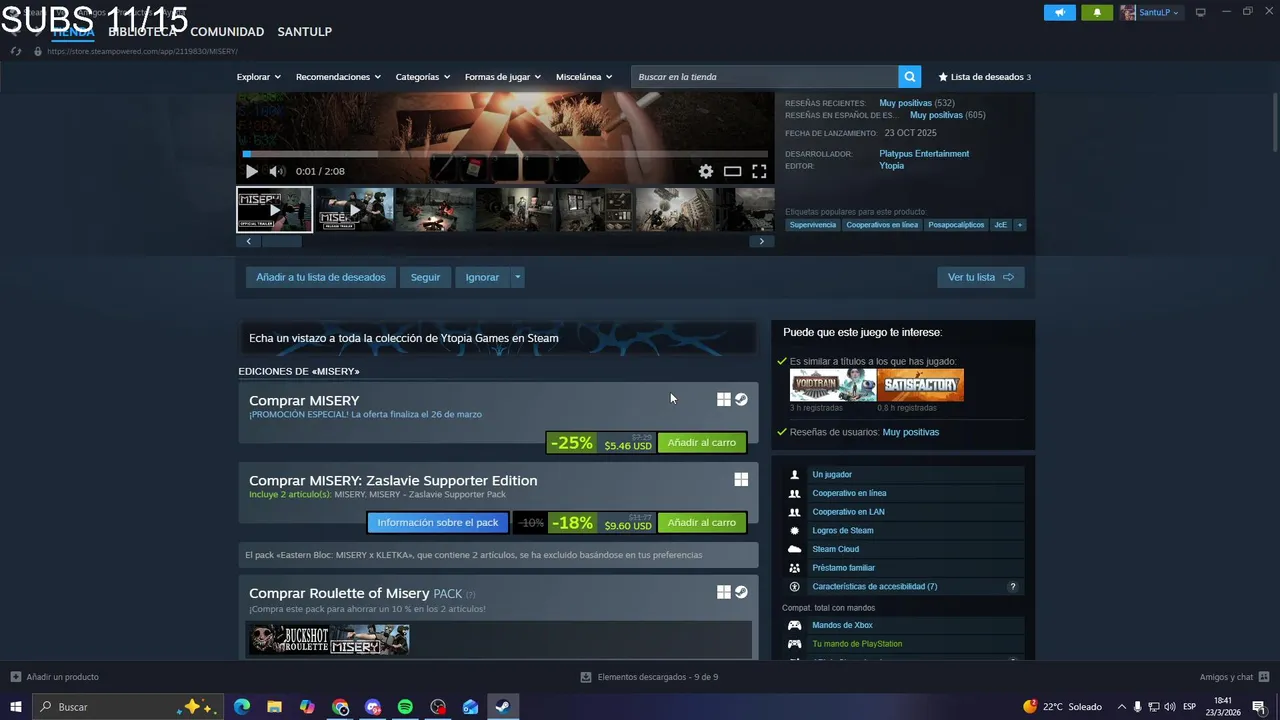Click Windows icon beside Comprar MISERY
The height and width of the screenshot is (720, 1280).
724,400
